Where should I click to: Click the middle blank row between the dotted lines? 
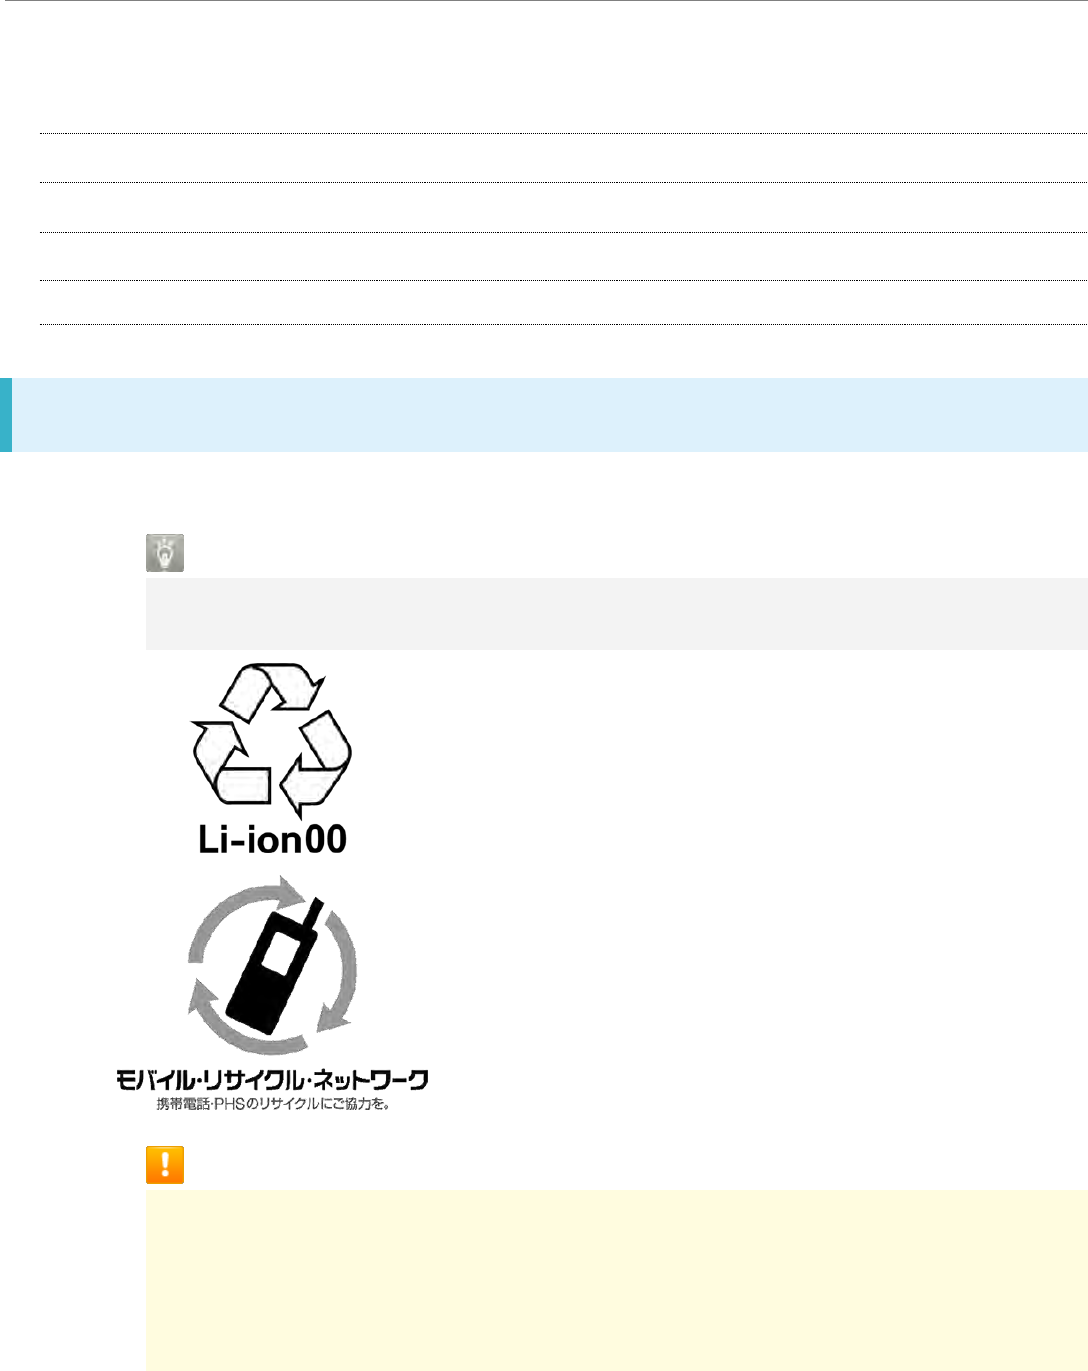pyautogui.click(x=563, y=207)
